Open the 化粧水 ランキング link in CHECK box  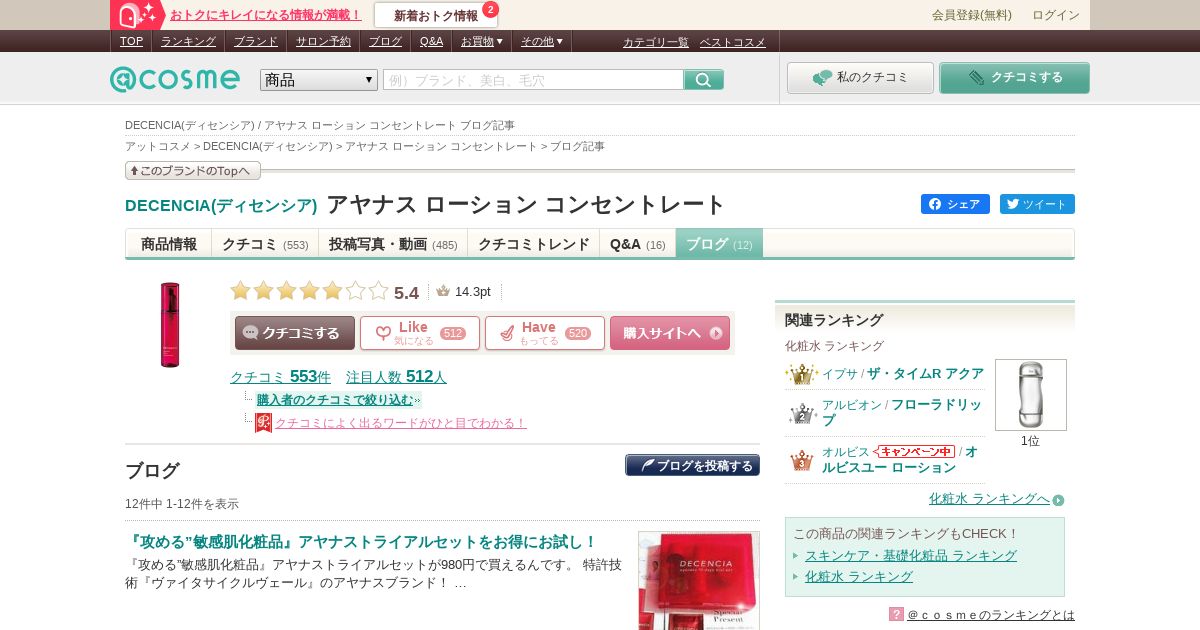(x=859, y=576)
